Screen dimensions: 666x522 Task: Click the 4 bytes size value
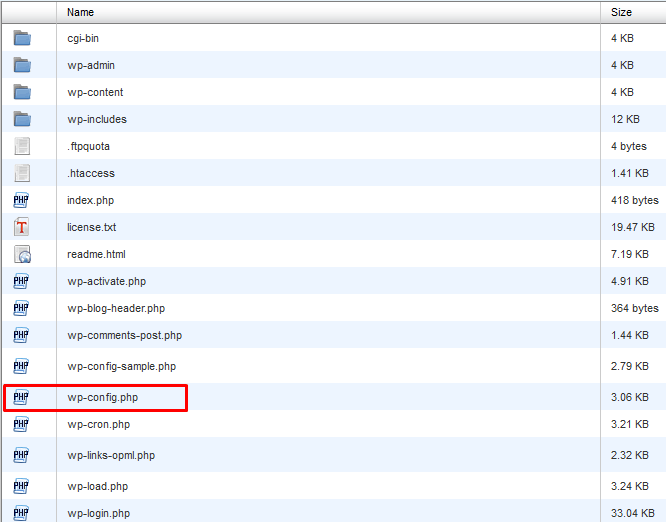[x=629, y=147]
